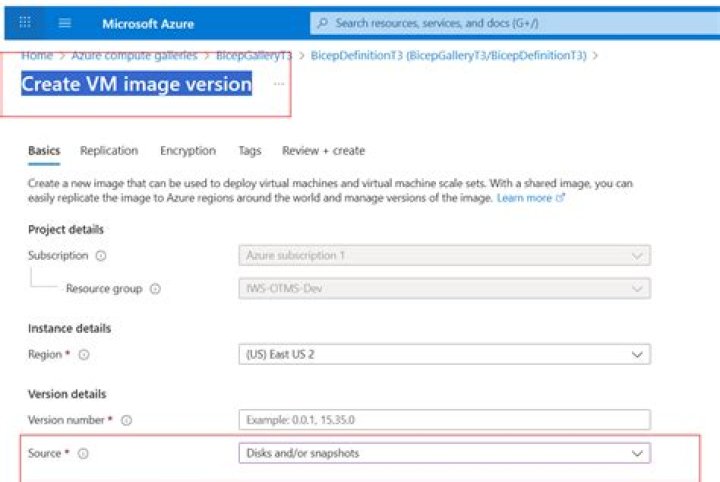Screen dimensions: 720x482
Task: Open the Review + create tab
Action: pos(323,151)
